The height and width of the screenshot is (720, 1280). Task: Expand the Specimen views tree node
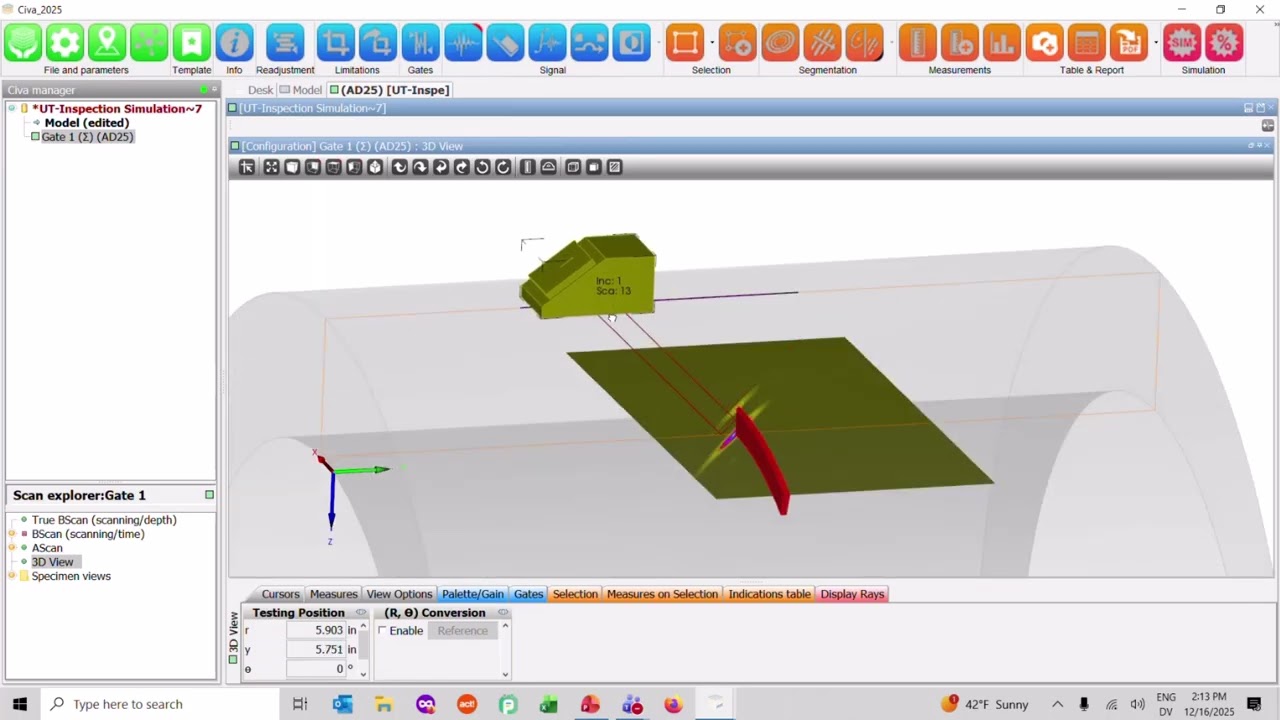click(12, 576)
